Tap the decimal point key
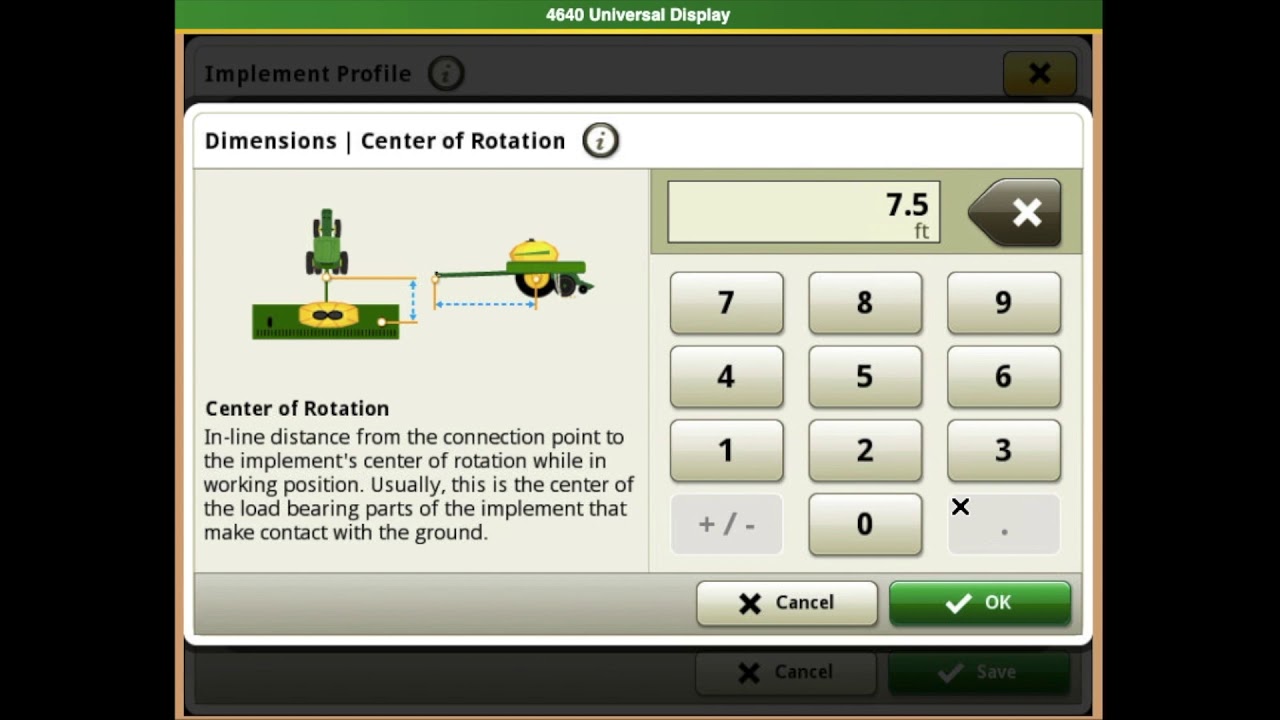1280x720 pixels. (1003, 525)
